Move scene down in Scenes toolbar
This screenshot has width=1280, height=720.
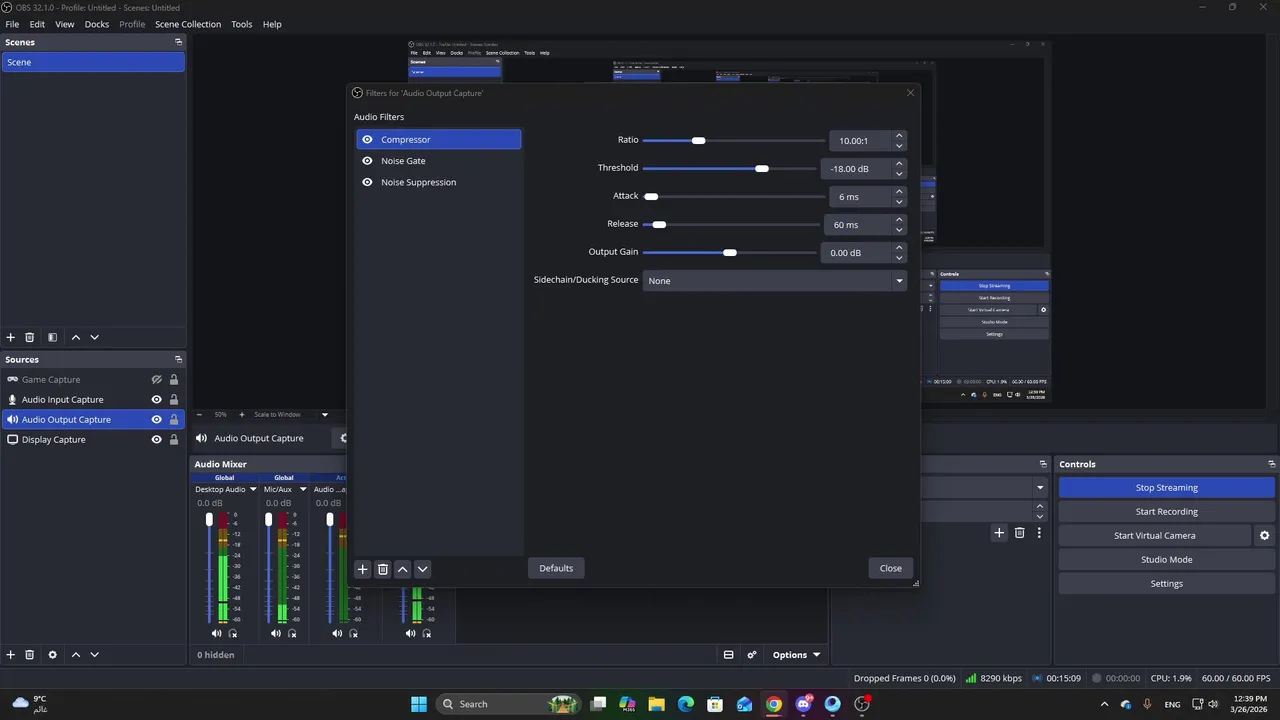[95, 338]
